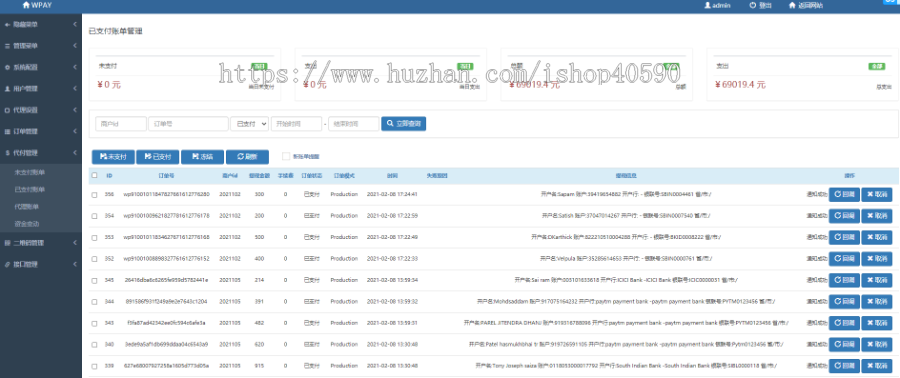This screenshot has width=900, height=378.
Task: Click the 已支付 filter button above table
Action: point(157,157)
